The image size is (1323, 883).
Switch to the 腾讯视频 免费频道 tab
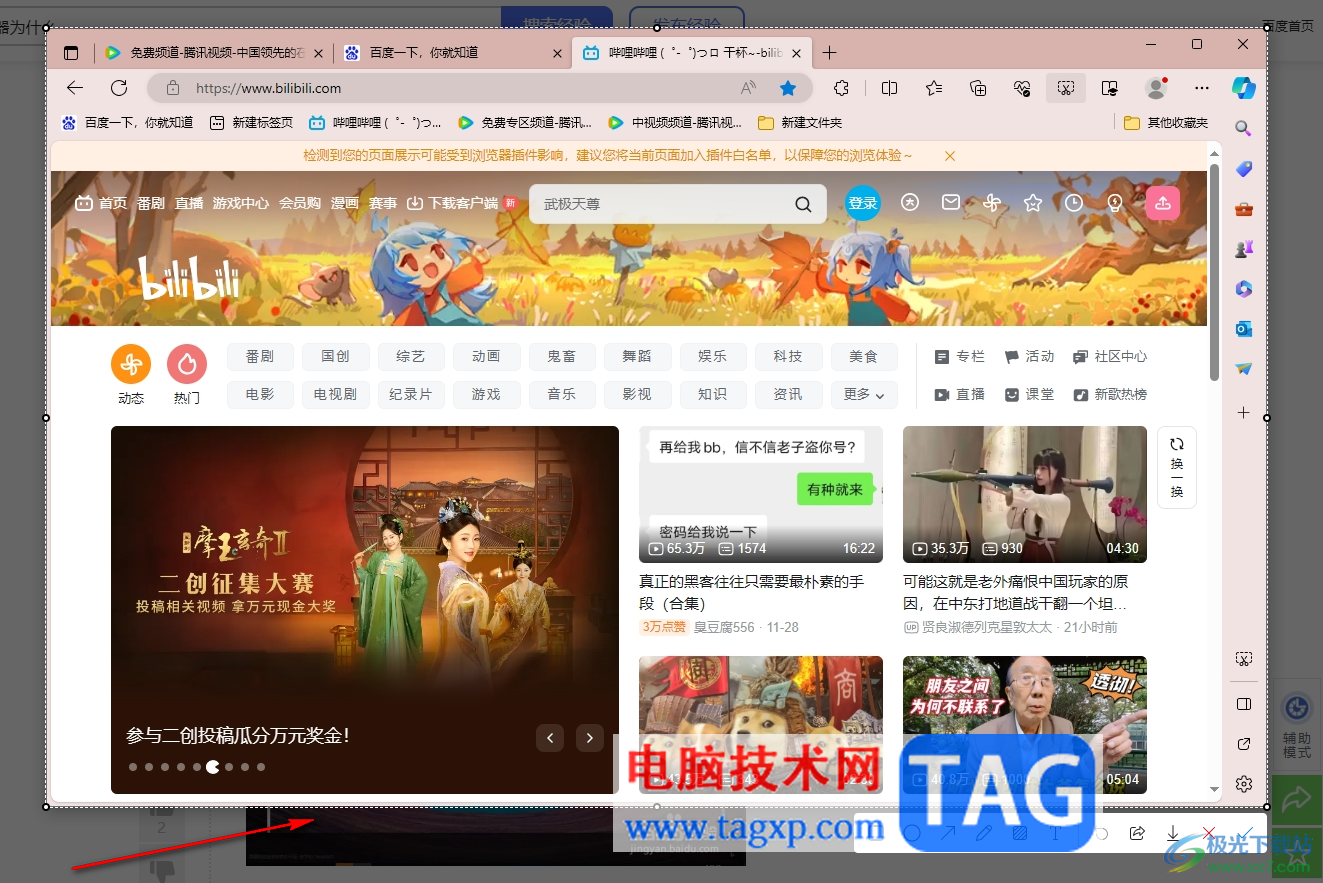[215, 53]
